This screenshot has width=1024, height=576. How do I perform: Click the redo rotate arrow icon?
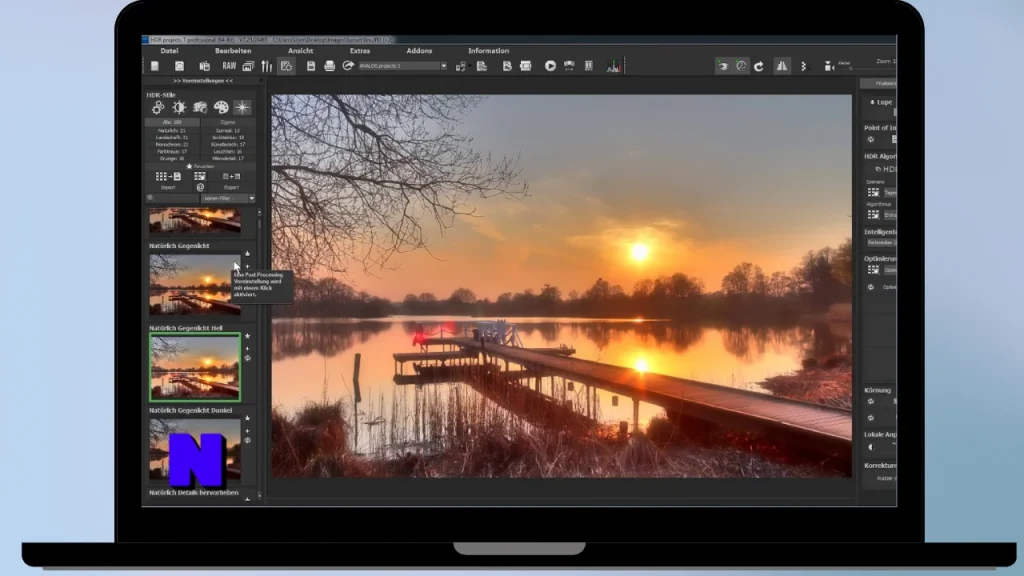pos(759,66)
